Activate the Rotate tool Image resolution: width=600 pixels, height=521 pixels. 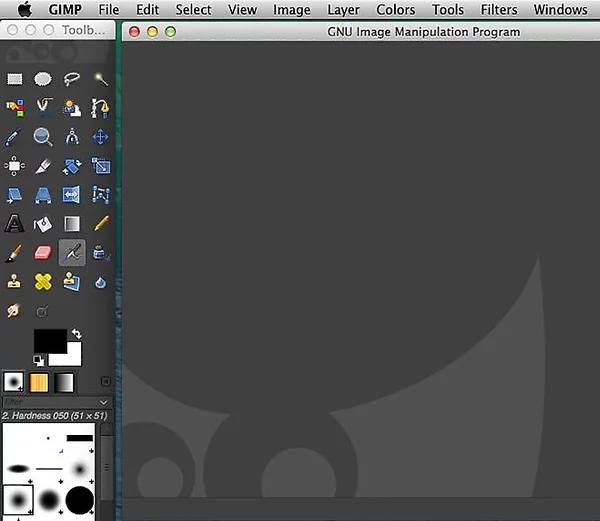coord(72,166)
